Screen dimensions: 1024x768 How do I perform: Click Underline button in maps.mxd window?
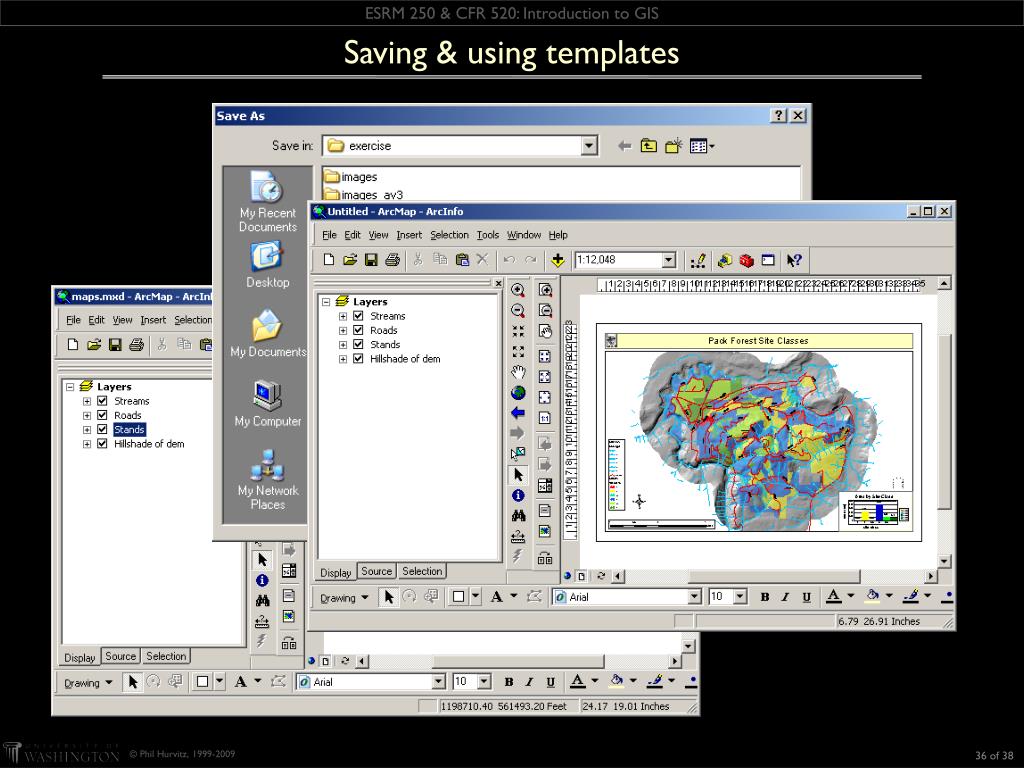click(x=551, y=682)
